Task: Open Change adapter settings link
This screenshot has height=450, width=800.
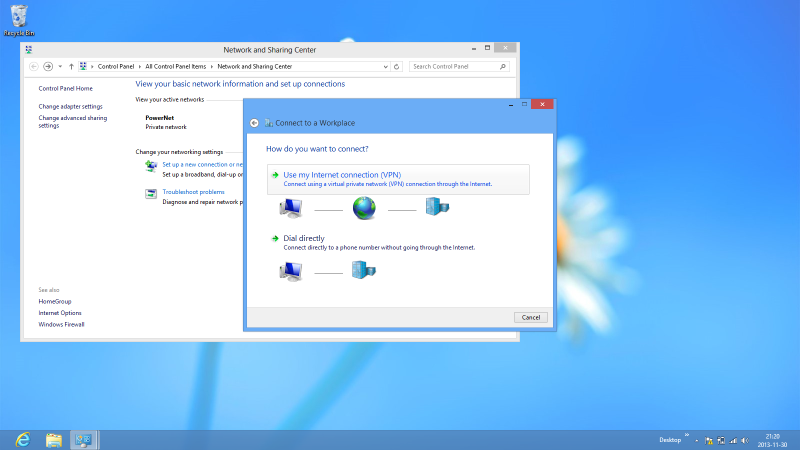Action: coord(70,106)
